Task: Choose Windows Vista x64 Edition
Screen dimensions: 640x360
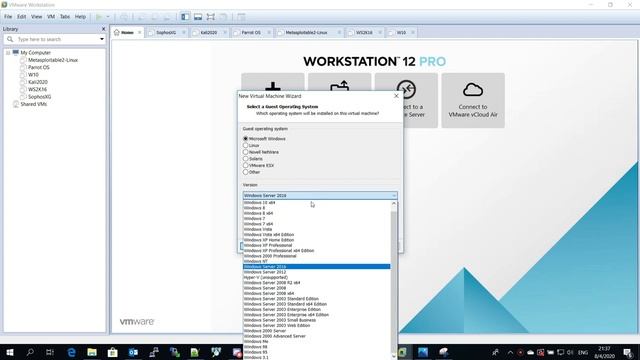Action: click(x=317, y=235)
